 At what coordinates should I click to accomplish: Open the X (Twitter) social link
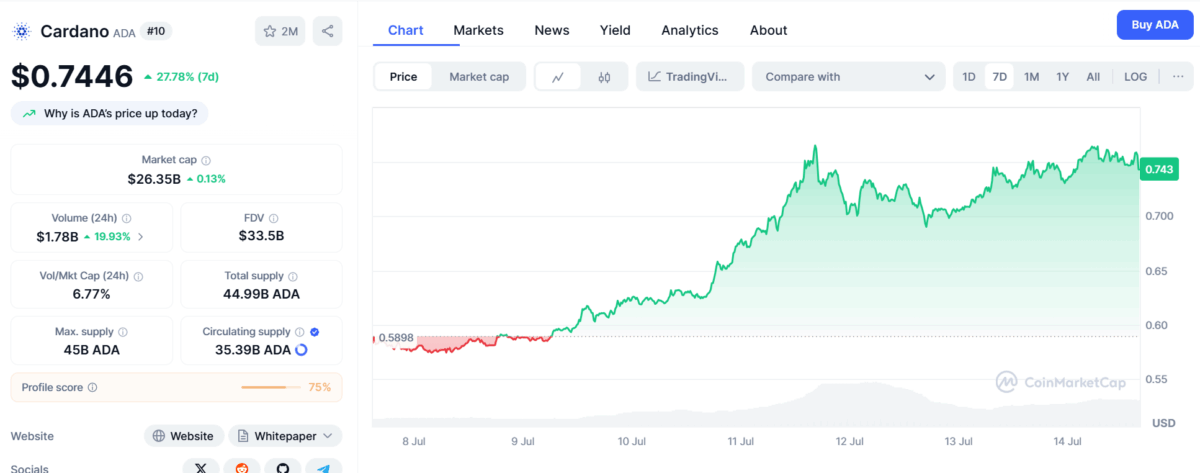click(x=200, y=467)
